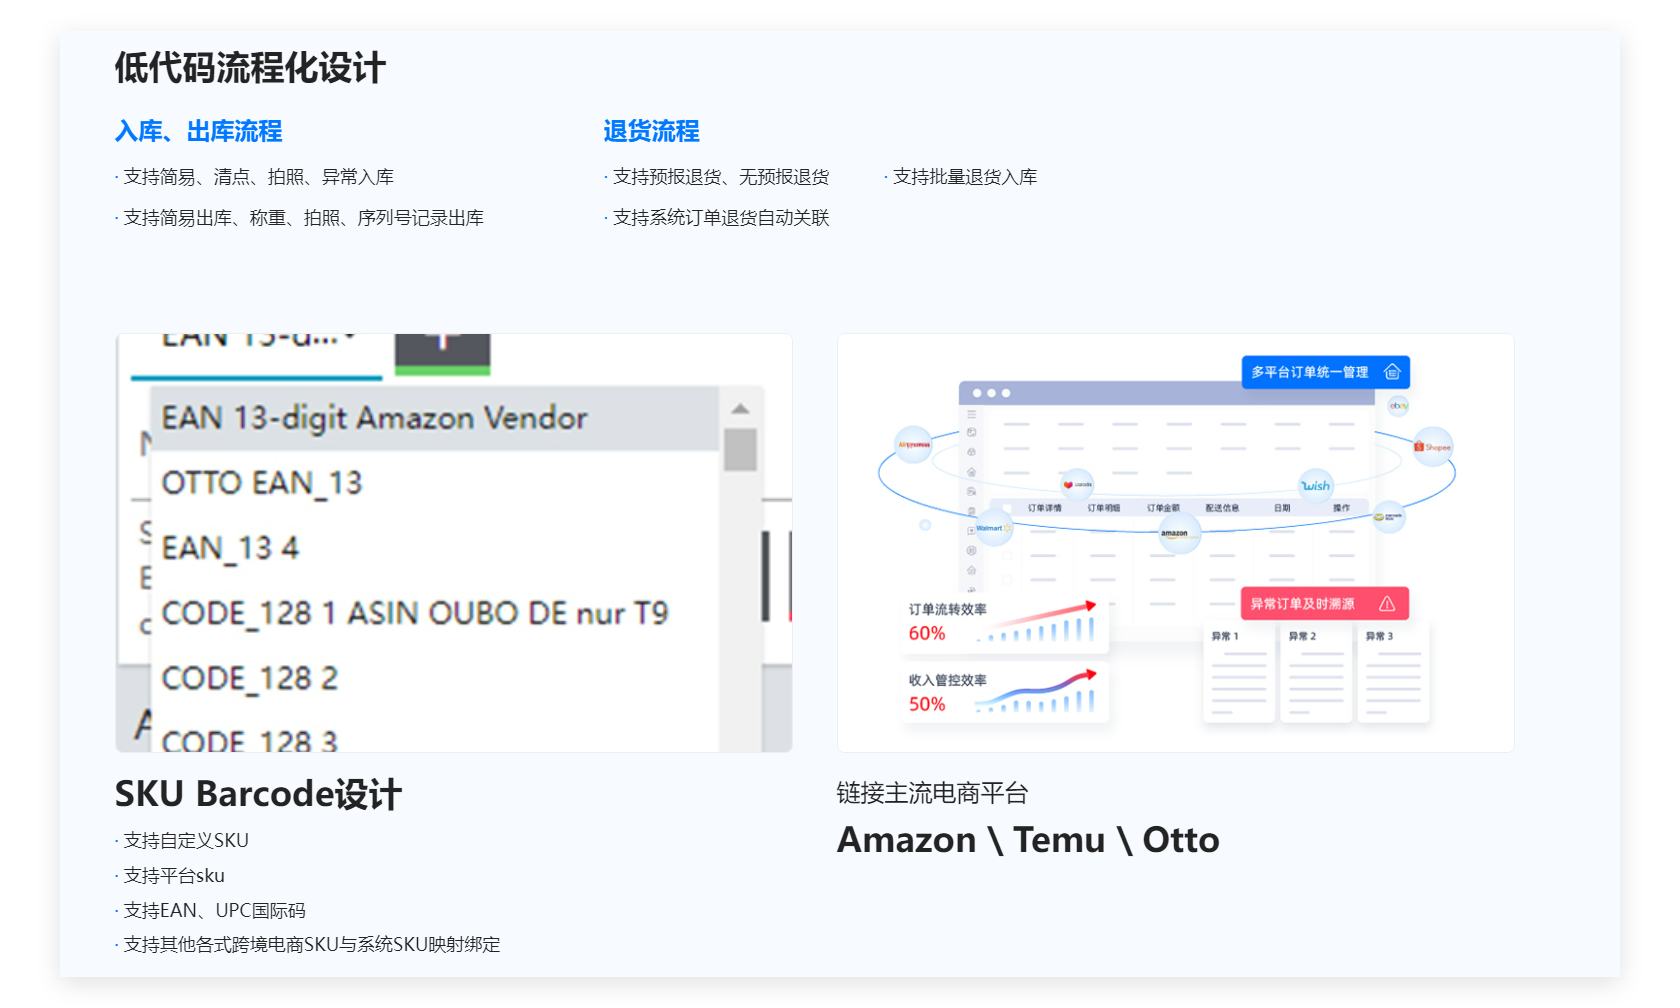
Task: Click the Shopee logo bubble
Action: (1433, 446)
